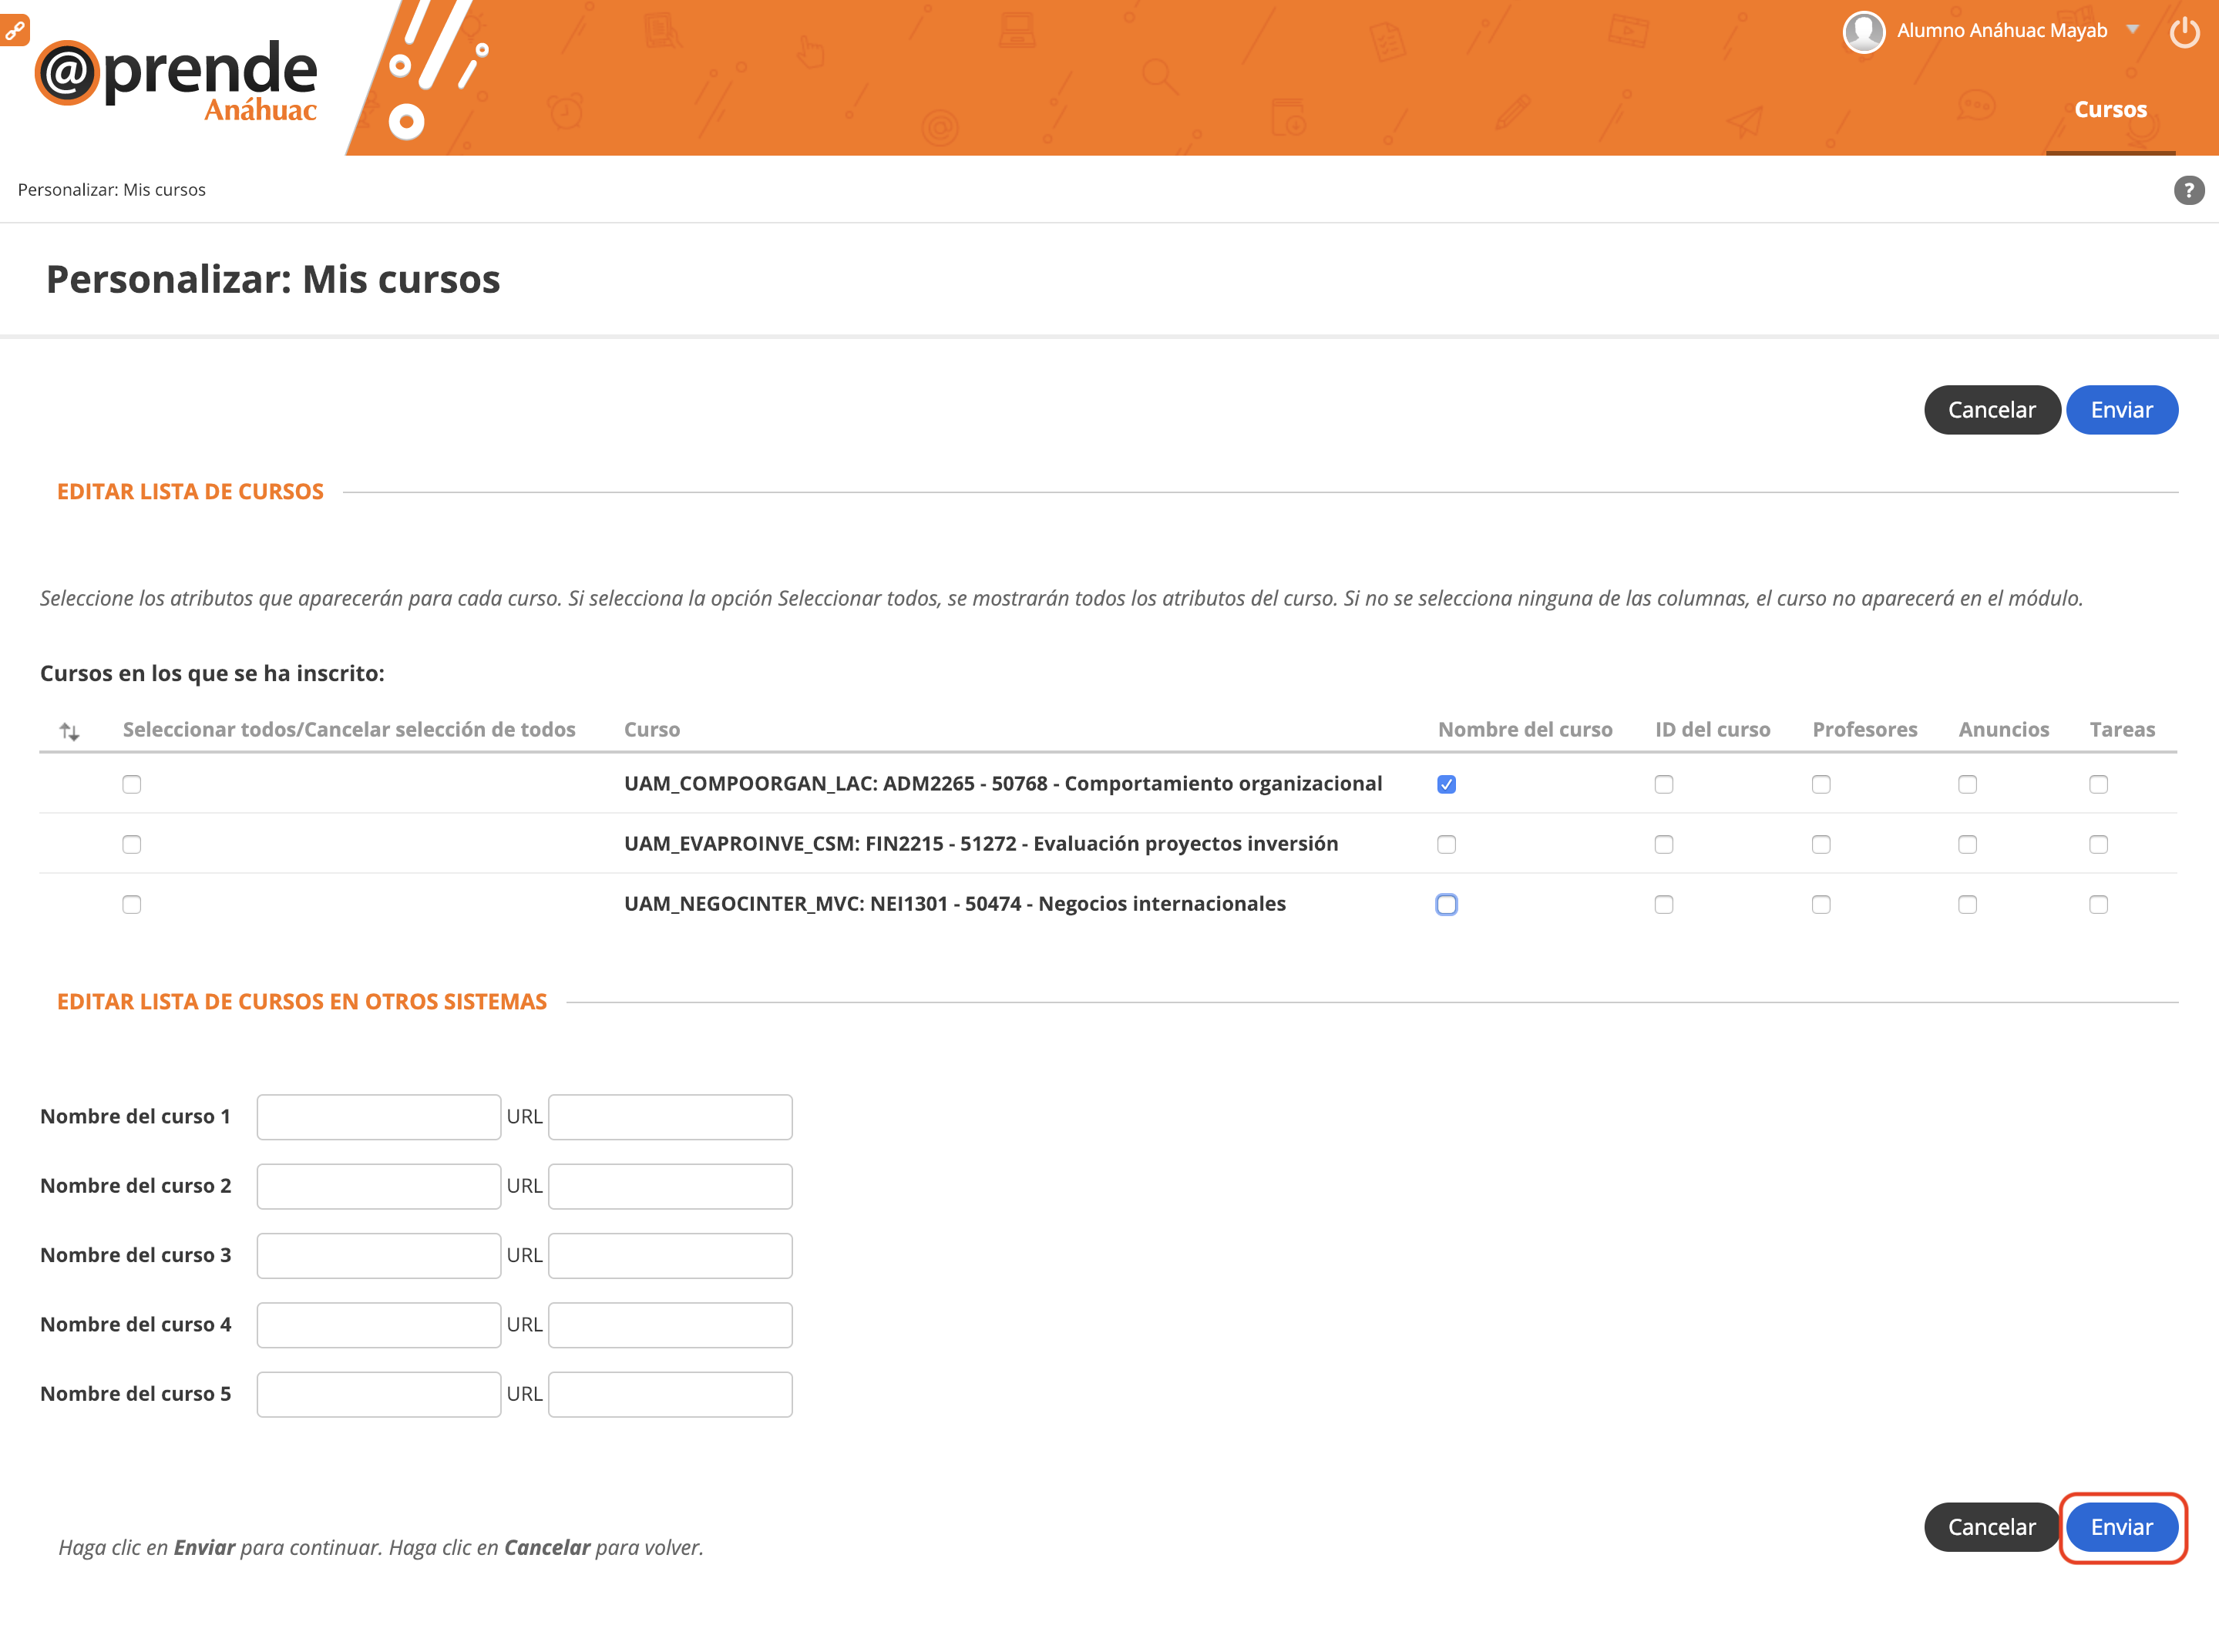Open the help question mark icon
The width and height of the screenshot is (2219, 1652).
pos(2188,190)
